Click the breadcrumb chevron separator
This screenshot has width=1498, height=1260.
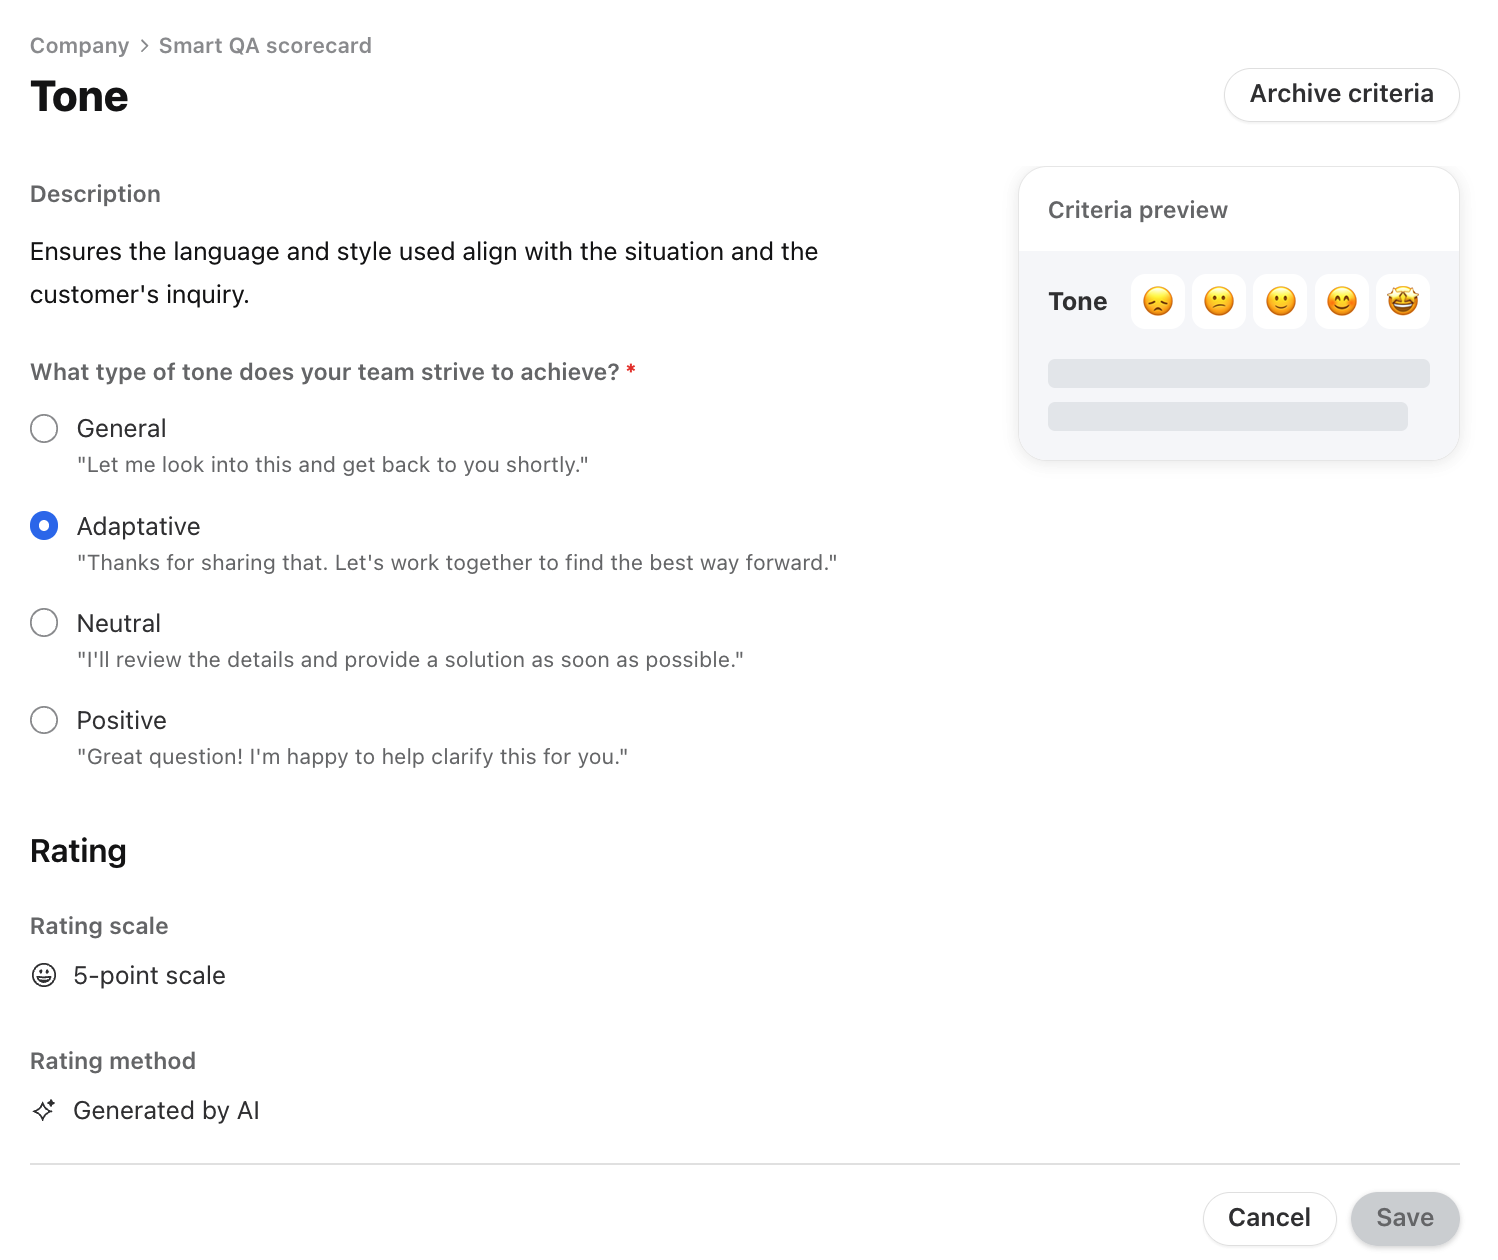[x=144, y=46]
